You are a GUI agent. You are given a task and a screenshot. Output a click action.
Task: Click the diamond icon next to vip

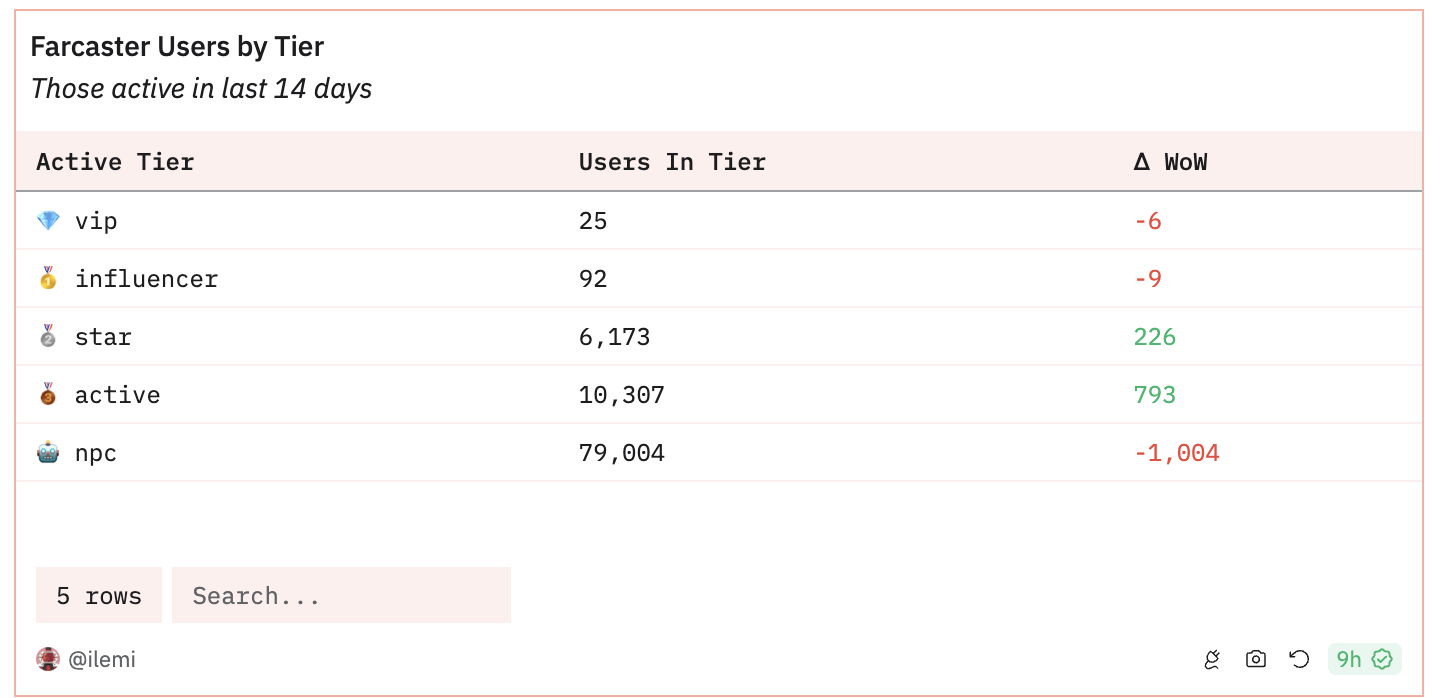click(48, 221)
